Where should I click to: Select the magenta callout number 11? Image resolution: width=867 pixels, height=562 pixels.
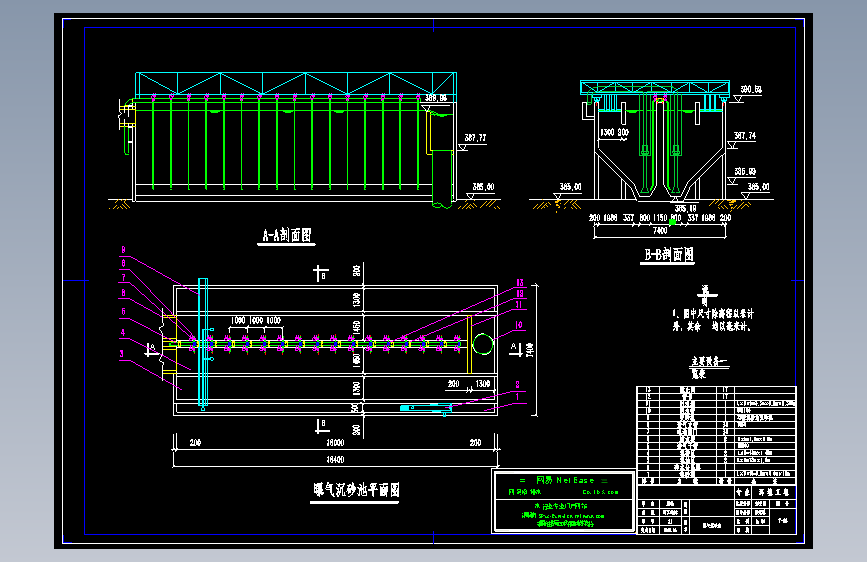[x=519, y=305]
